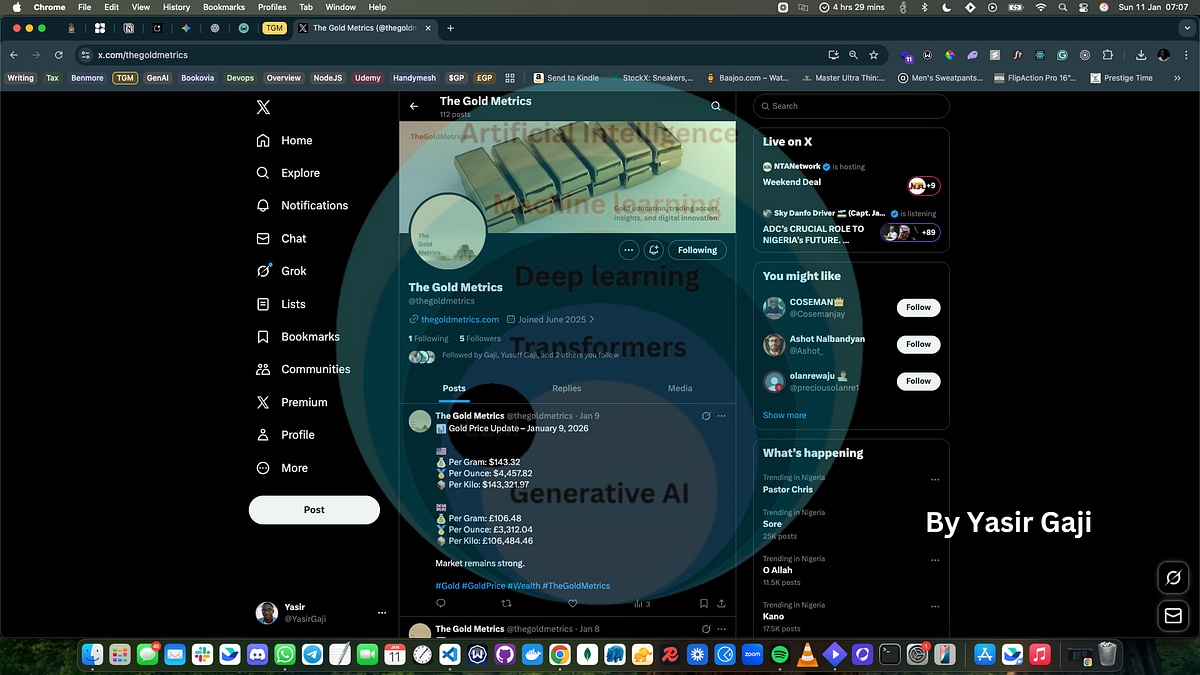Follow Ashot Nalbandyan

click(x=918, y=344)
